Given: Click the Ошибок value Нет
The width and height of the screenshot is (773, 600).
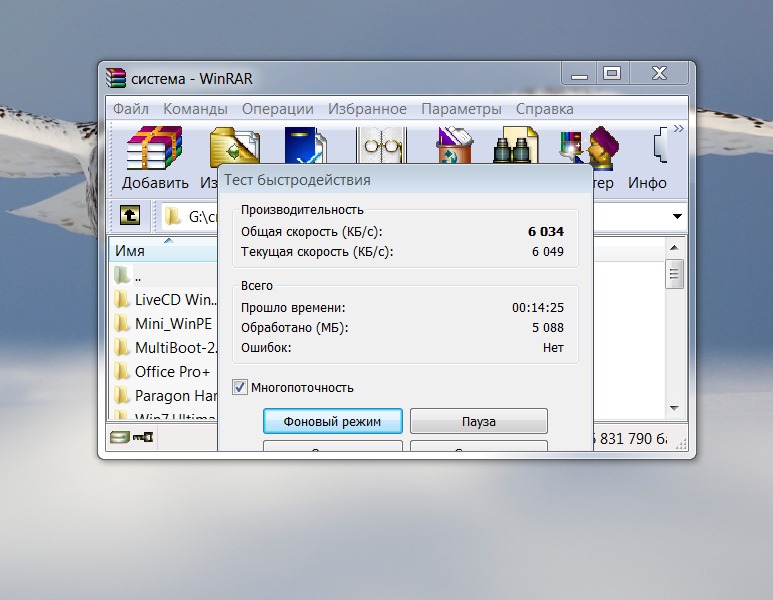Looking at the screenshot, I should pos(553,348).
